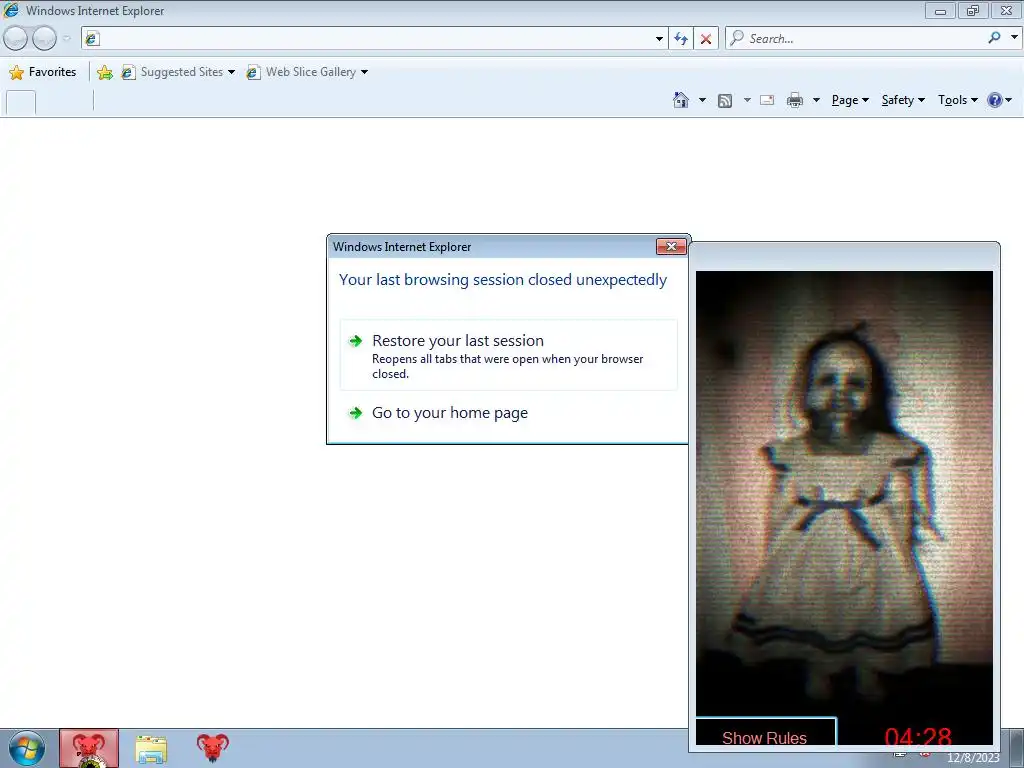Viewport: 1024px width, 768px height.
Task: Open the recent pages arrow beside Forward
Action: (x=66, y=39)
